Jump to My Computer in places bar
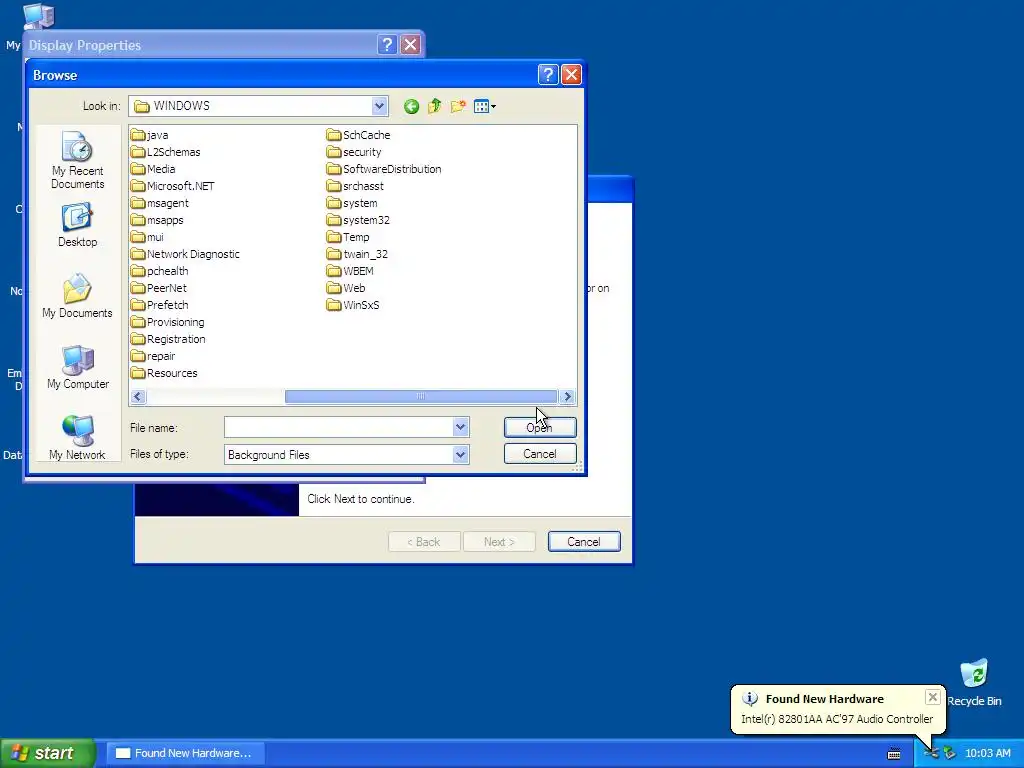This screenshot has width=1024, height=768. point(78,367)
